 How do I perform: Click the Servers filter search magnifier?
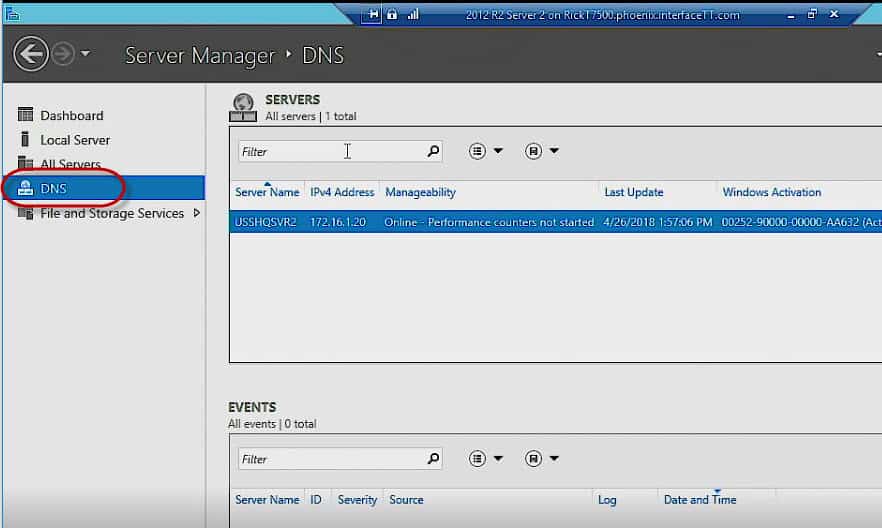click(x=433, y=151)
